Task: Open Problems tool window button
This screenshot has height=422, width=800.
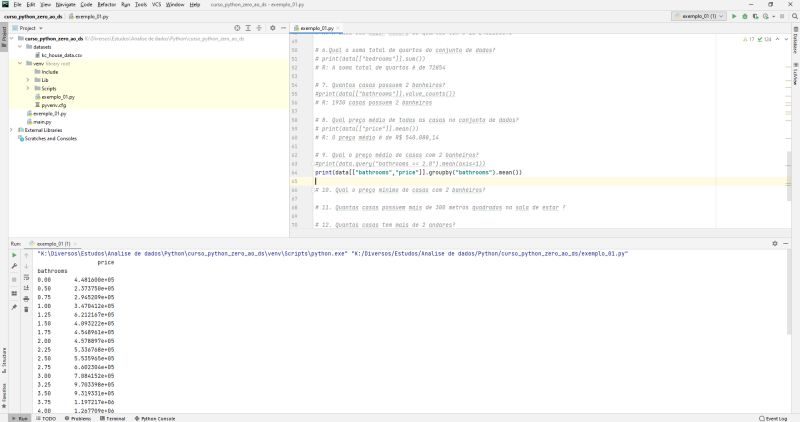Action: tap(78, 418)
